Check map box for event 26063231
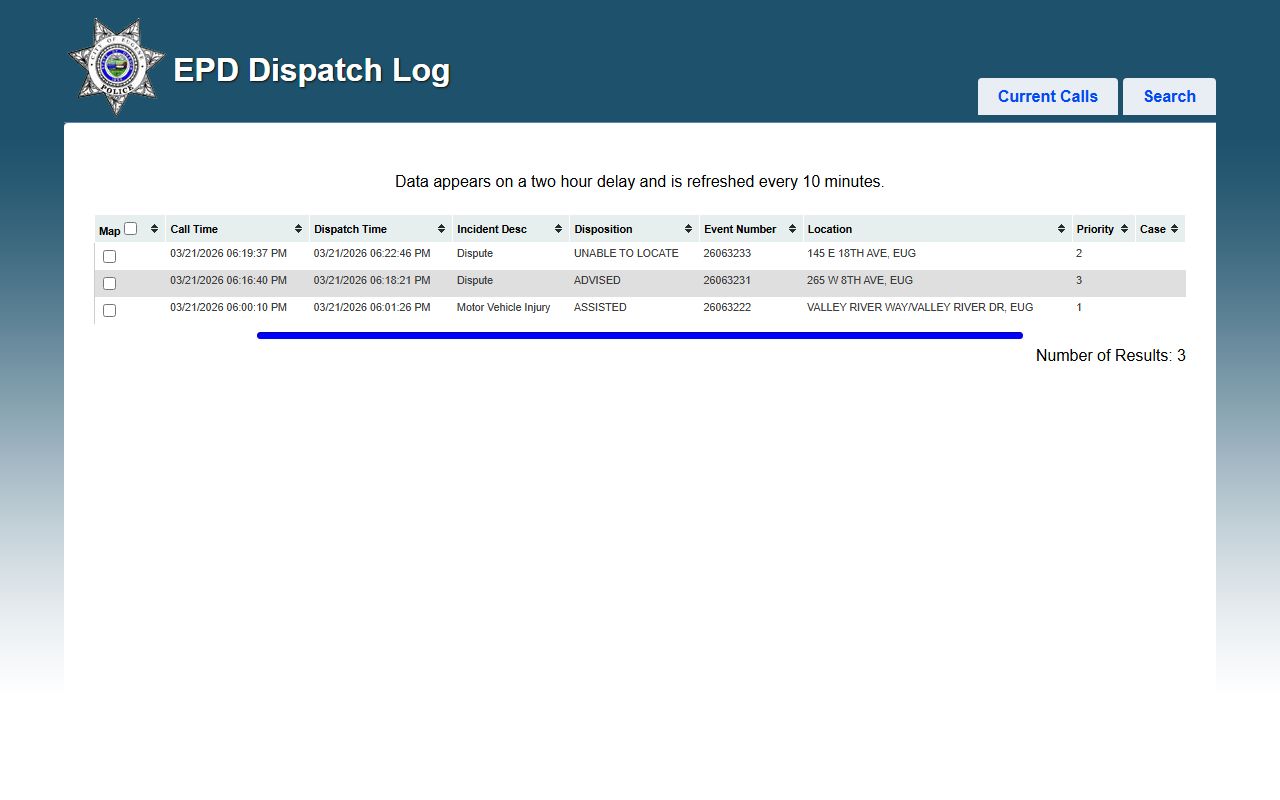Image resolution: width=1280 pixels, height=800 pixels. pyautogui.click(x=109, y=283)
